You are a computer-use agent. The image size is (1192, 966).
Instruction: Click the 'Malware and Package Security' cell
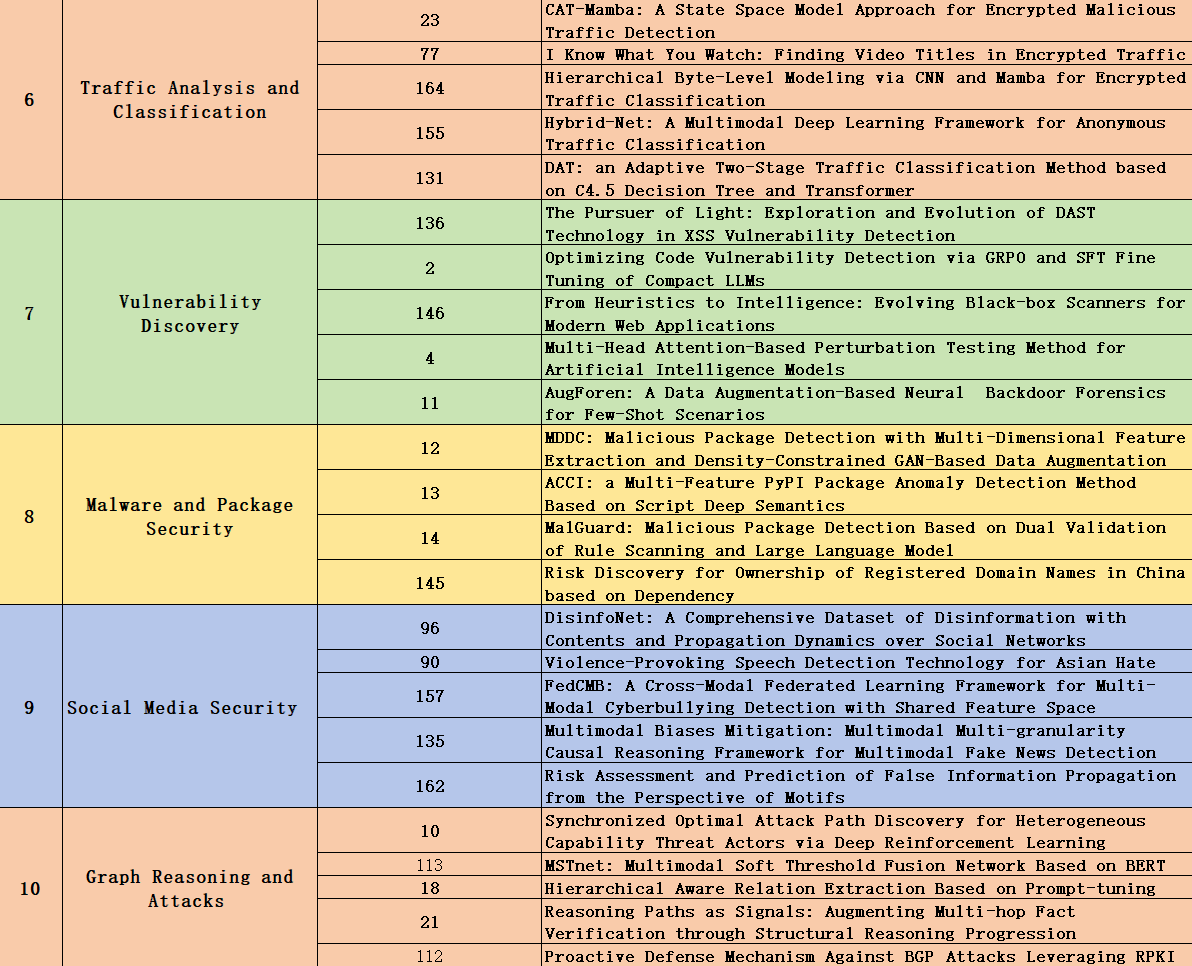[190, 516]
